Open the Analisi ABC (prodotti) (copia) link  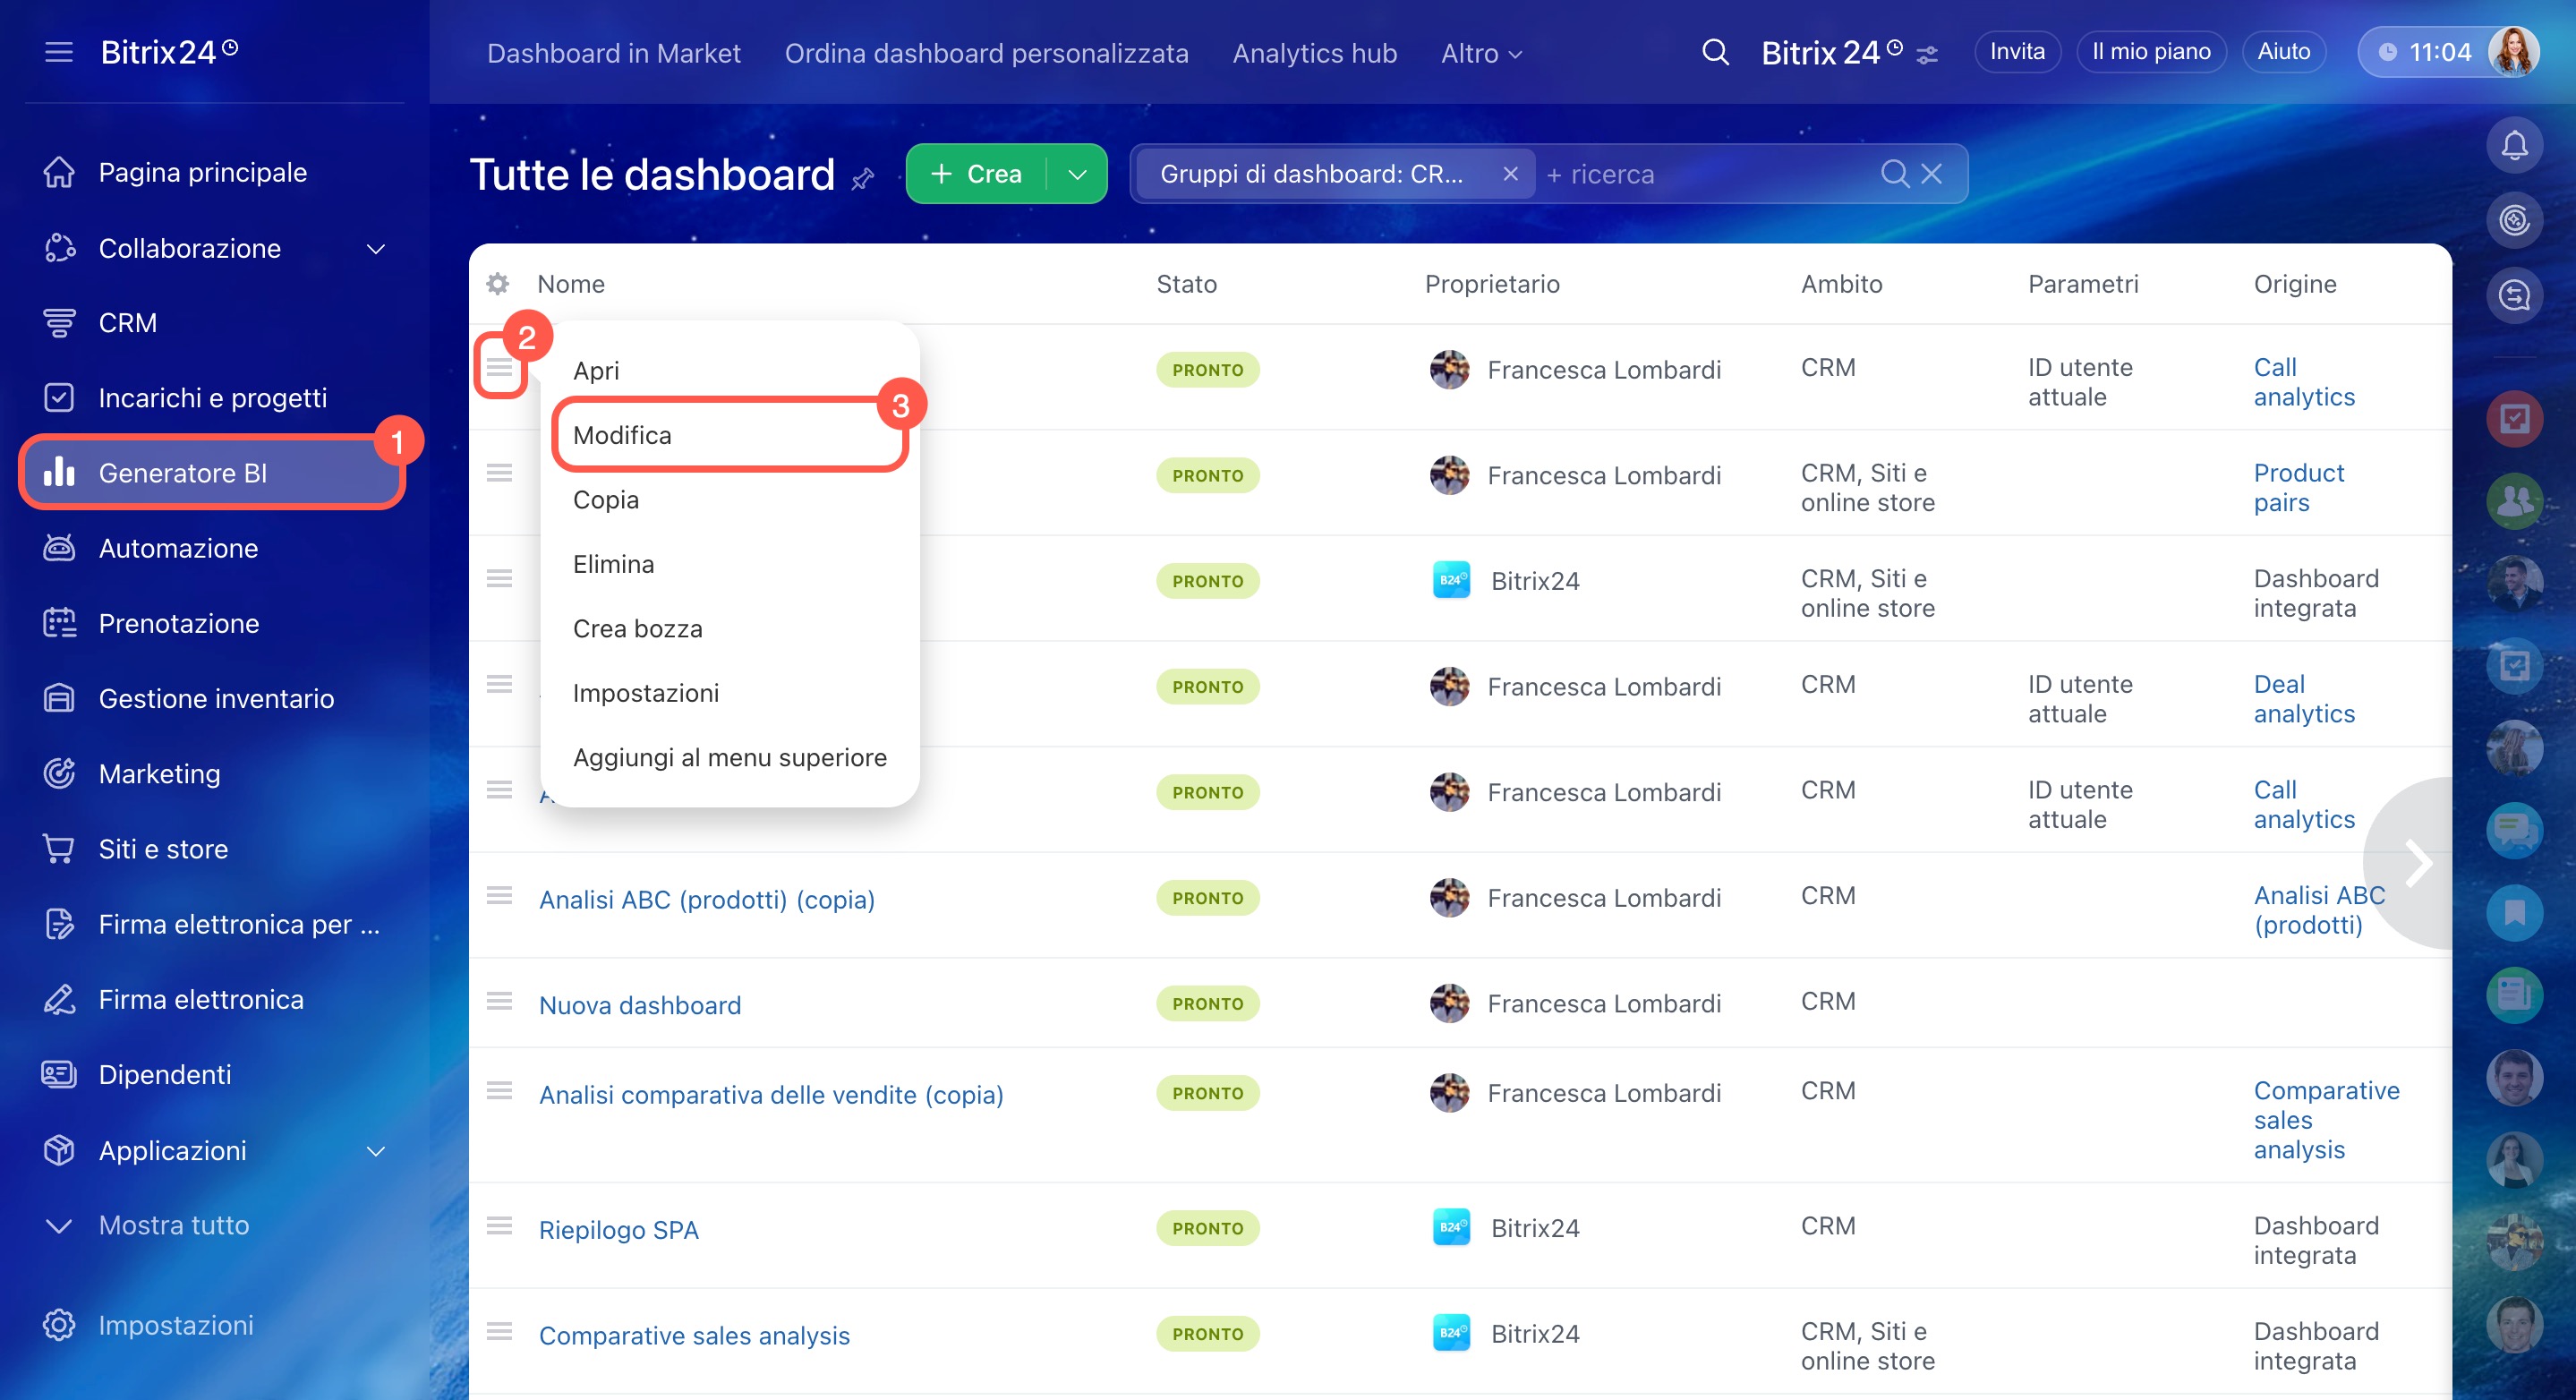[706, 899]
